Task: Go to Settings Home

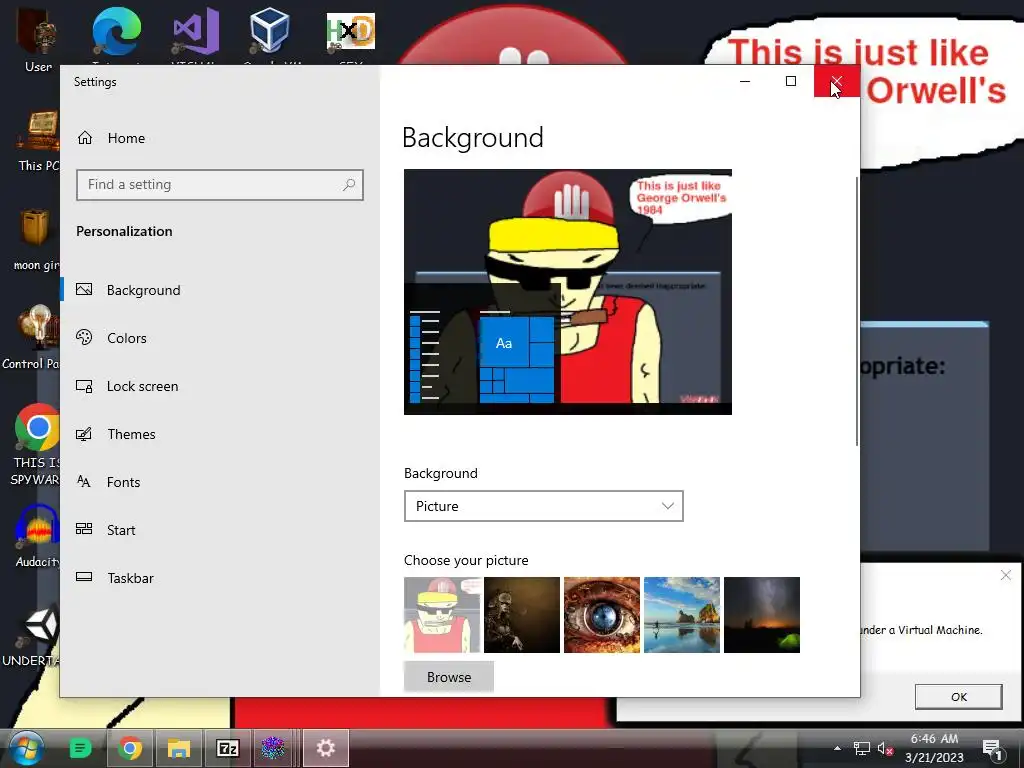Action: click(x=111, y=138)
